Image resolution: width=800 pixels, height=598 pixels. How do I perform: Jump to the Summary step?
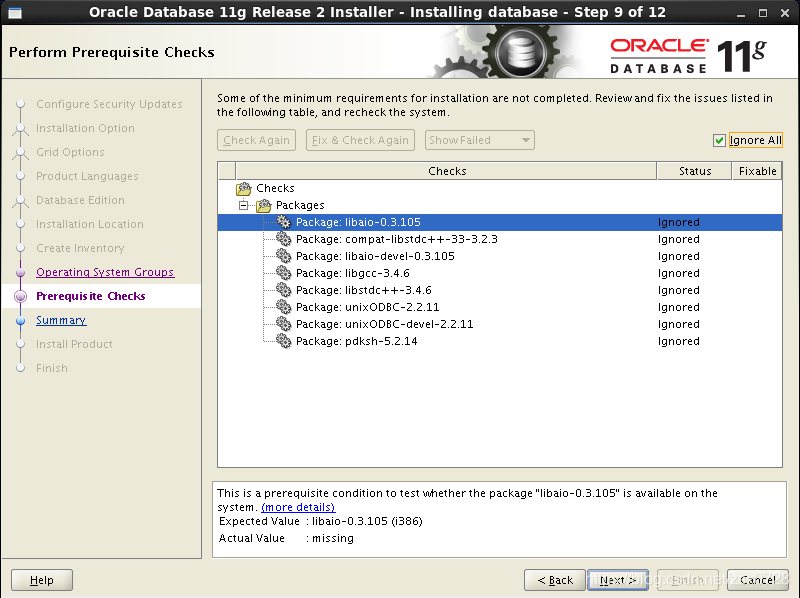point(61,320)
